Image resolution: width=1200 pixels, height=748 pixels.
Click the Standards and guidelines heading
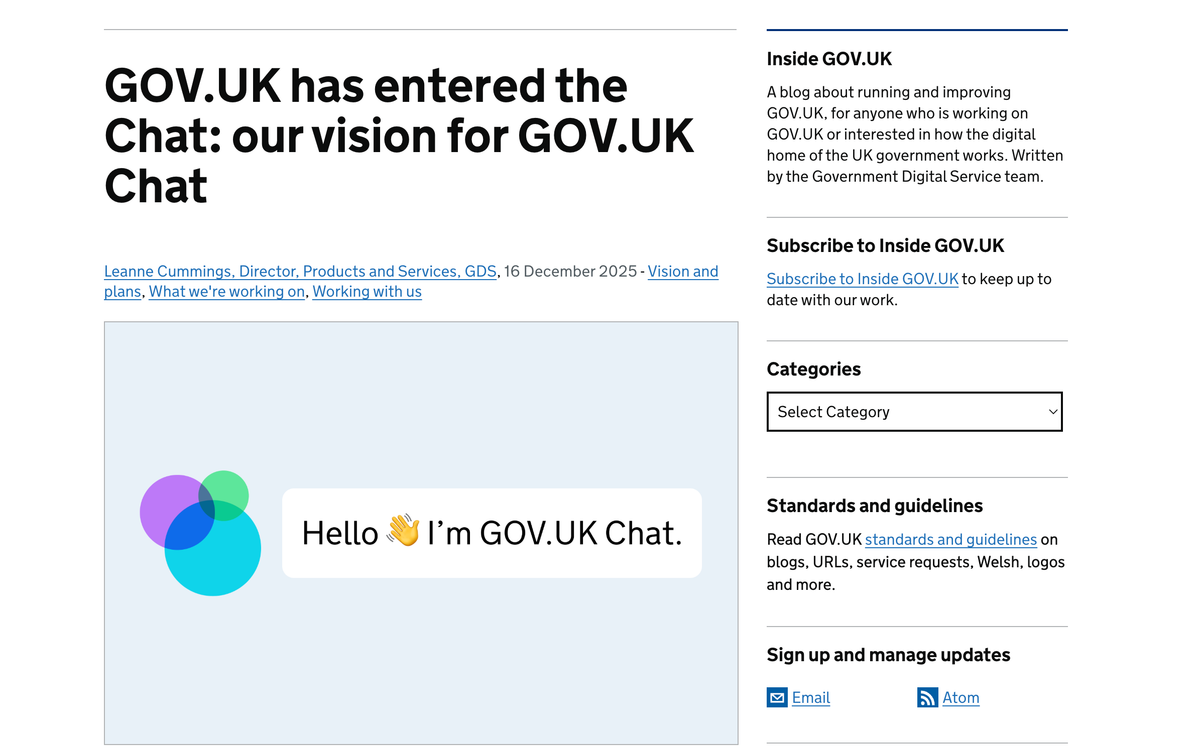pyautogui.click(x=874, y=506)
